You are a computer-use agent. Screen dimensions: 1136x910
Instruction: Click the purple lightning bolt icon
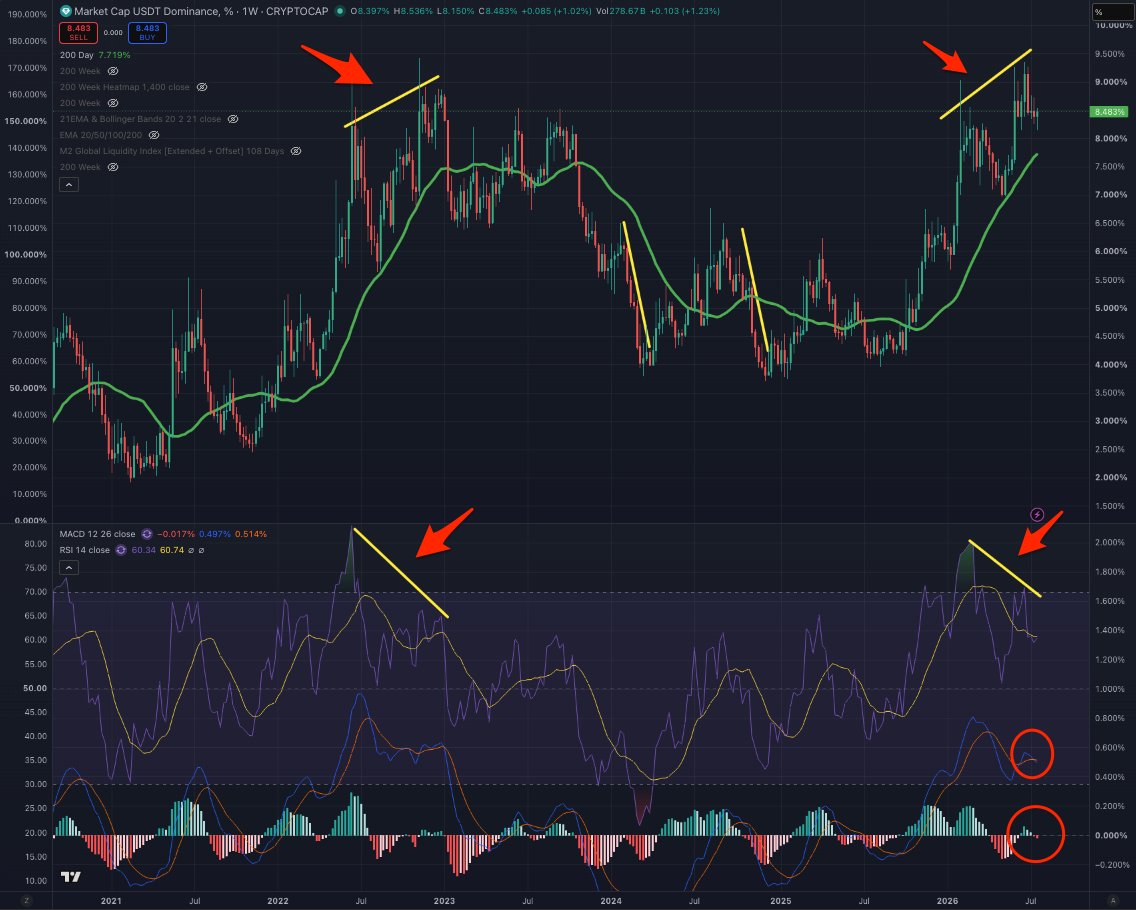pyautogui.click(x=1037, y=514)
